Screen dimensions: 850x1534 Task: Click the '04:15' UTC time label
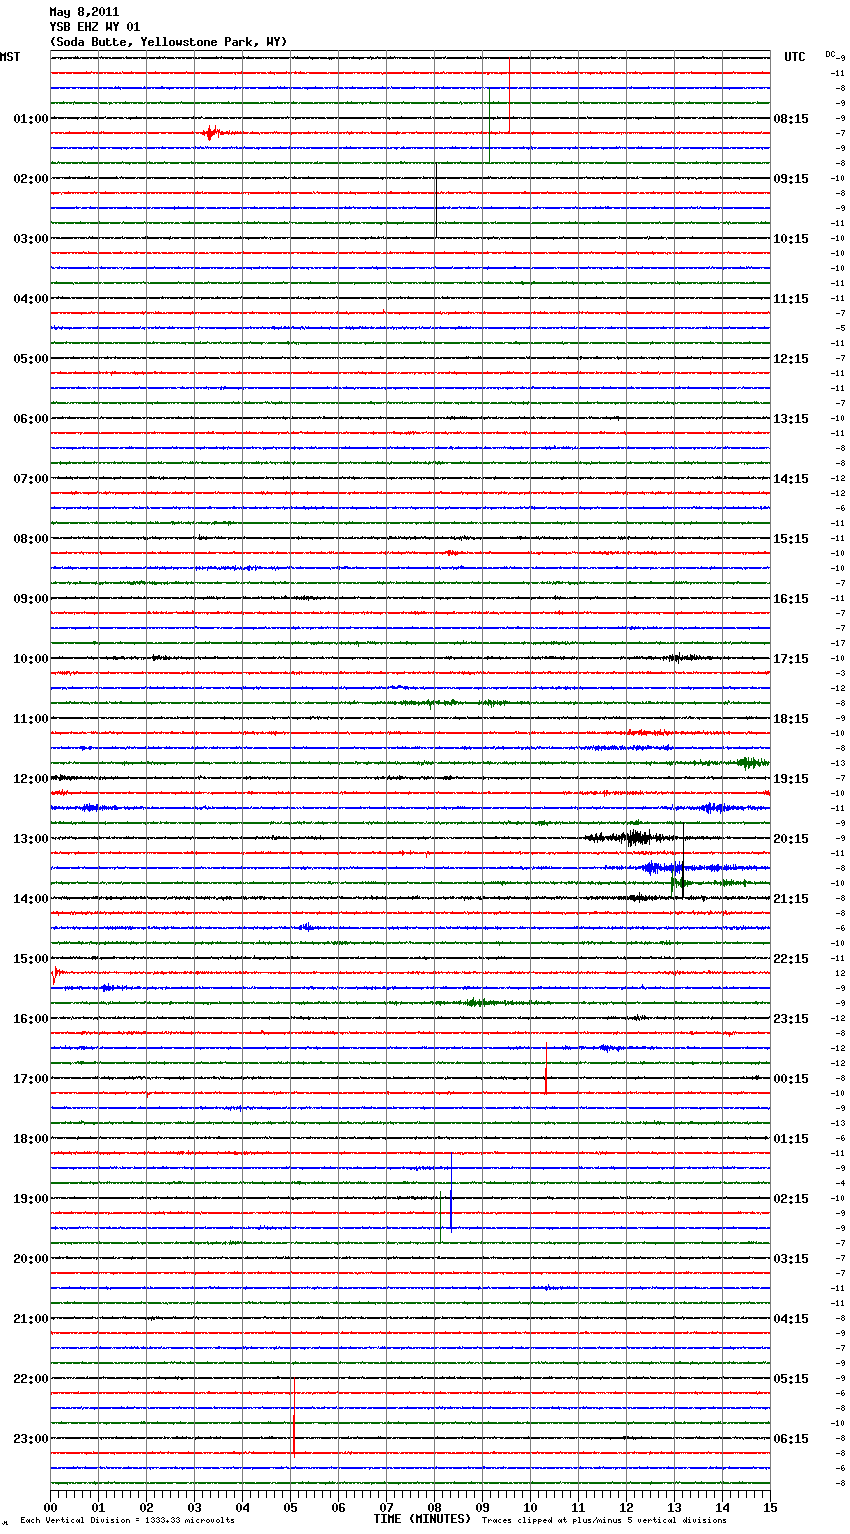(x=791, y=1318)
